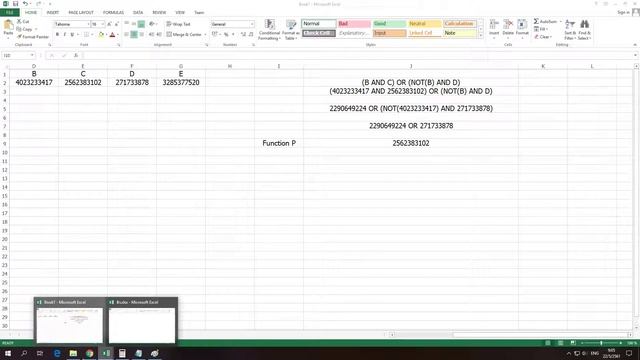Click the Sign in link
The width and height of the screenshot is (640, 360).
(x=623, y=13)
